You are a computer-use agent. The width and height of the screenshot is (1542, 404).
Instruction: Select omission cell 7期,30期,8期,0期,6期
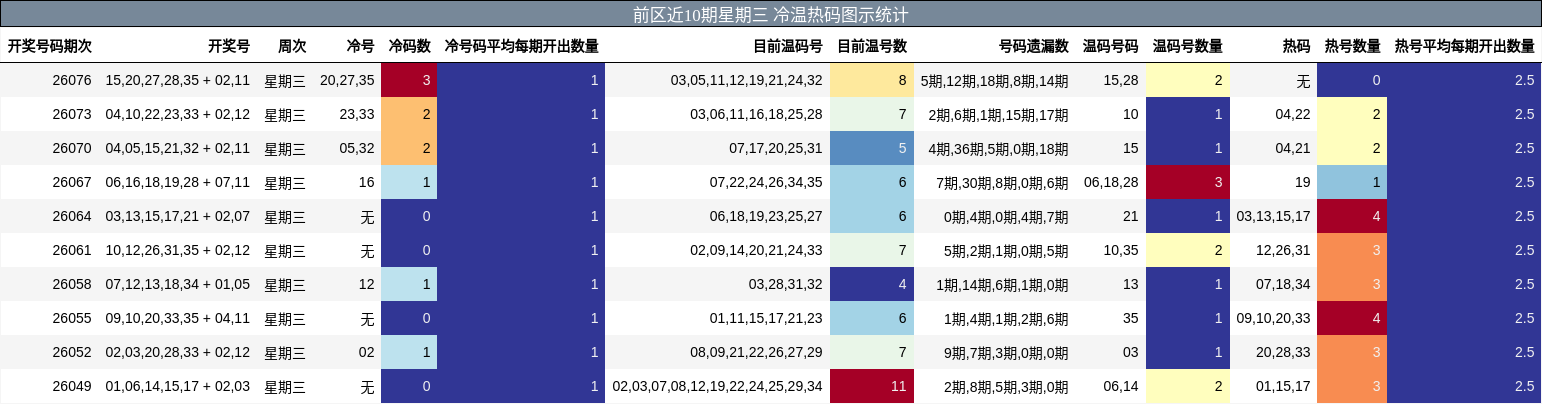(1002, 182)
